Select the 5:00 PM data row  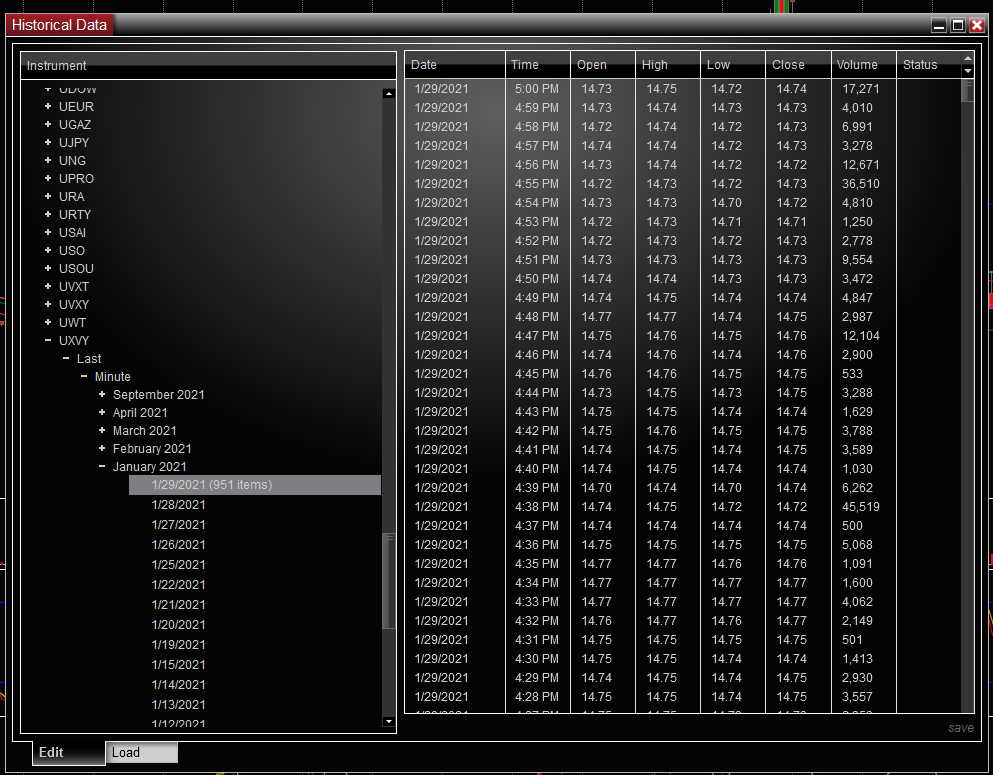point(683,89)
